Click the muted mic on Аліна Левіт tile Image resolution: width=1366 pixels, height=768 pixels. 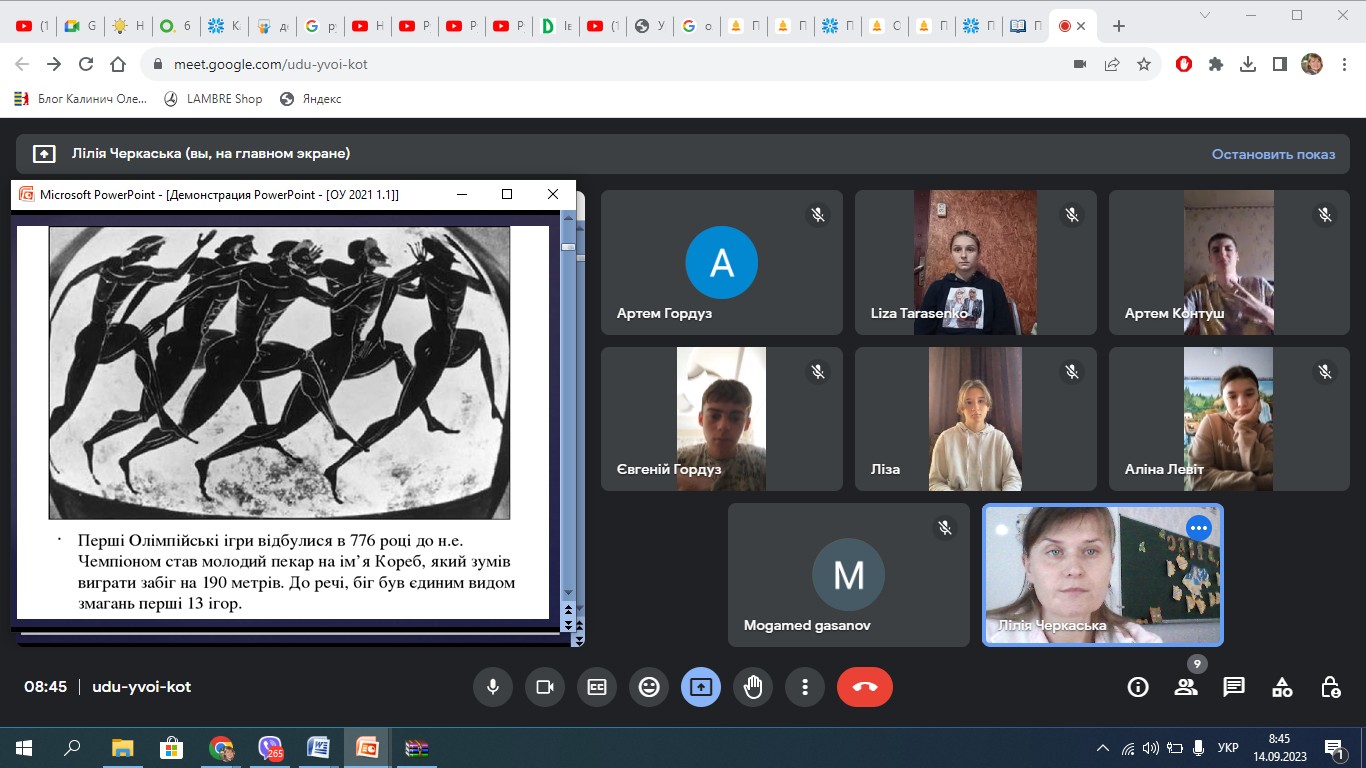pyautogui.click(x=1326, y=372)
